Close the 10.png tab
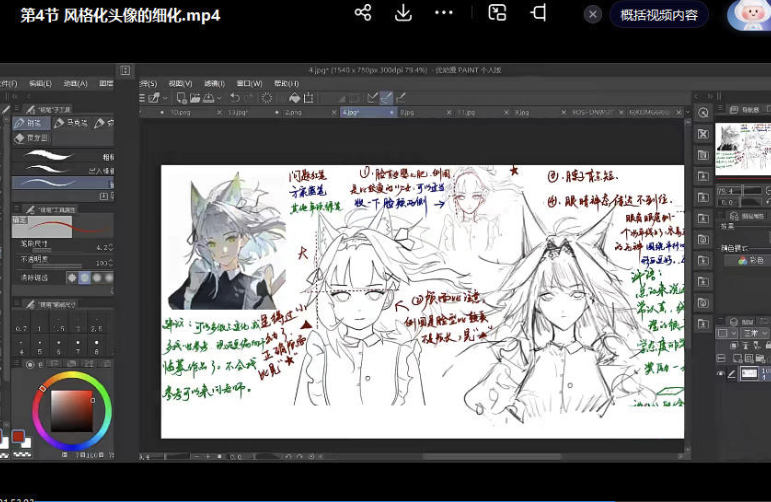The height and width of the screenshot is (502, 771). coord(219,113)
